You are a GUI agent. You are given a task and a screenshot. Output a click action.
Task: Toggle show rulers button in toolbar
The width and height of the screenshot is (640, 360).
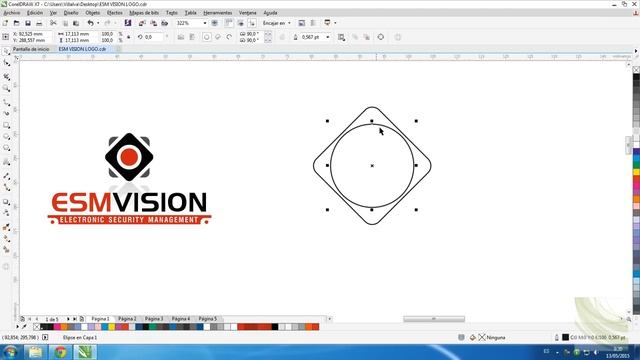point(229,23)
